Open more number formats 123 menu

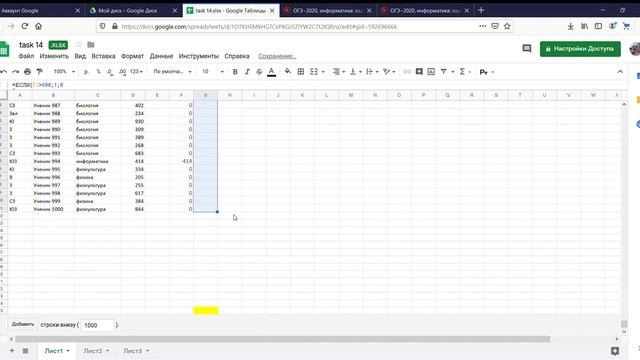coord(136,72)
